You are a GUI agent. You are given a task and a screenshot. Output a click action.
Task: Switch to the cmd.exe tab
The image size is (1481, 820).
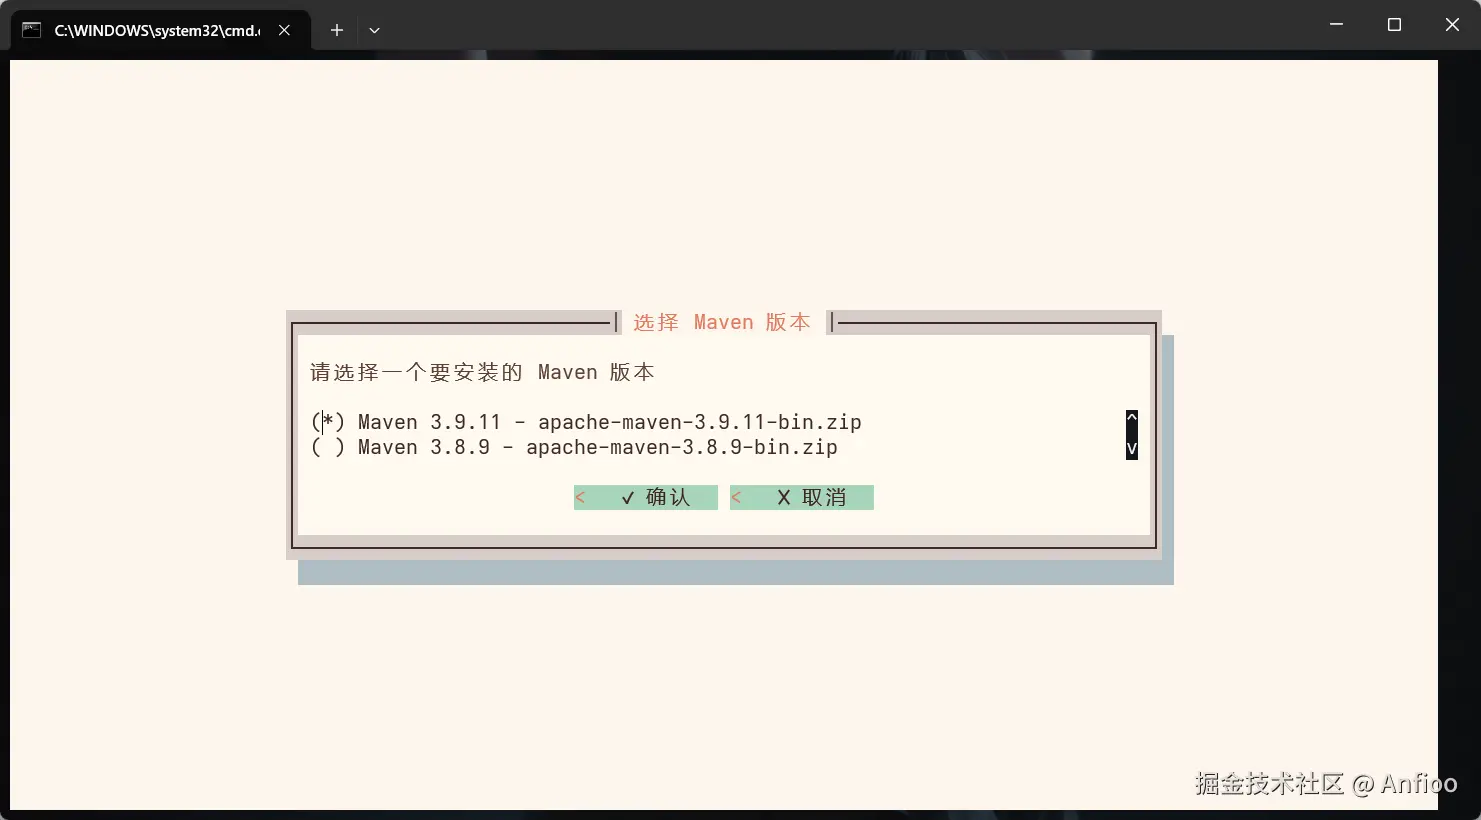(x=160, y=30)
